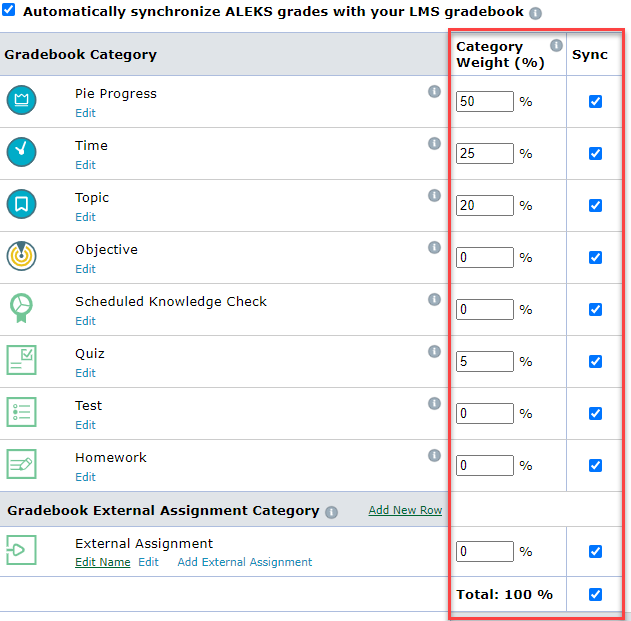This screenshot has height=621, width=631.
Task: Click Add External Assignment link
Action: tap(245, 562)
